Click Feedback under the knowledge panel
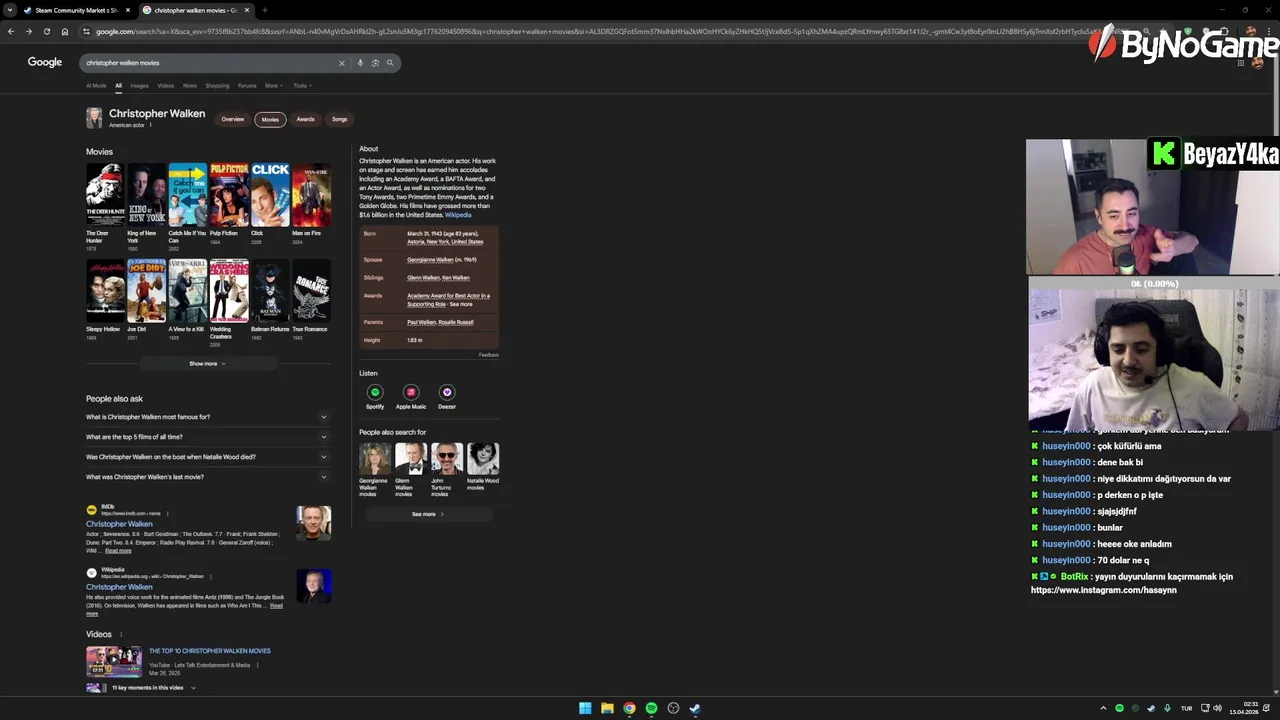Viewport: 1280px width, 720px height. (x=488, y=355)
